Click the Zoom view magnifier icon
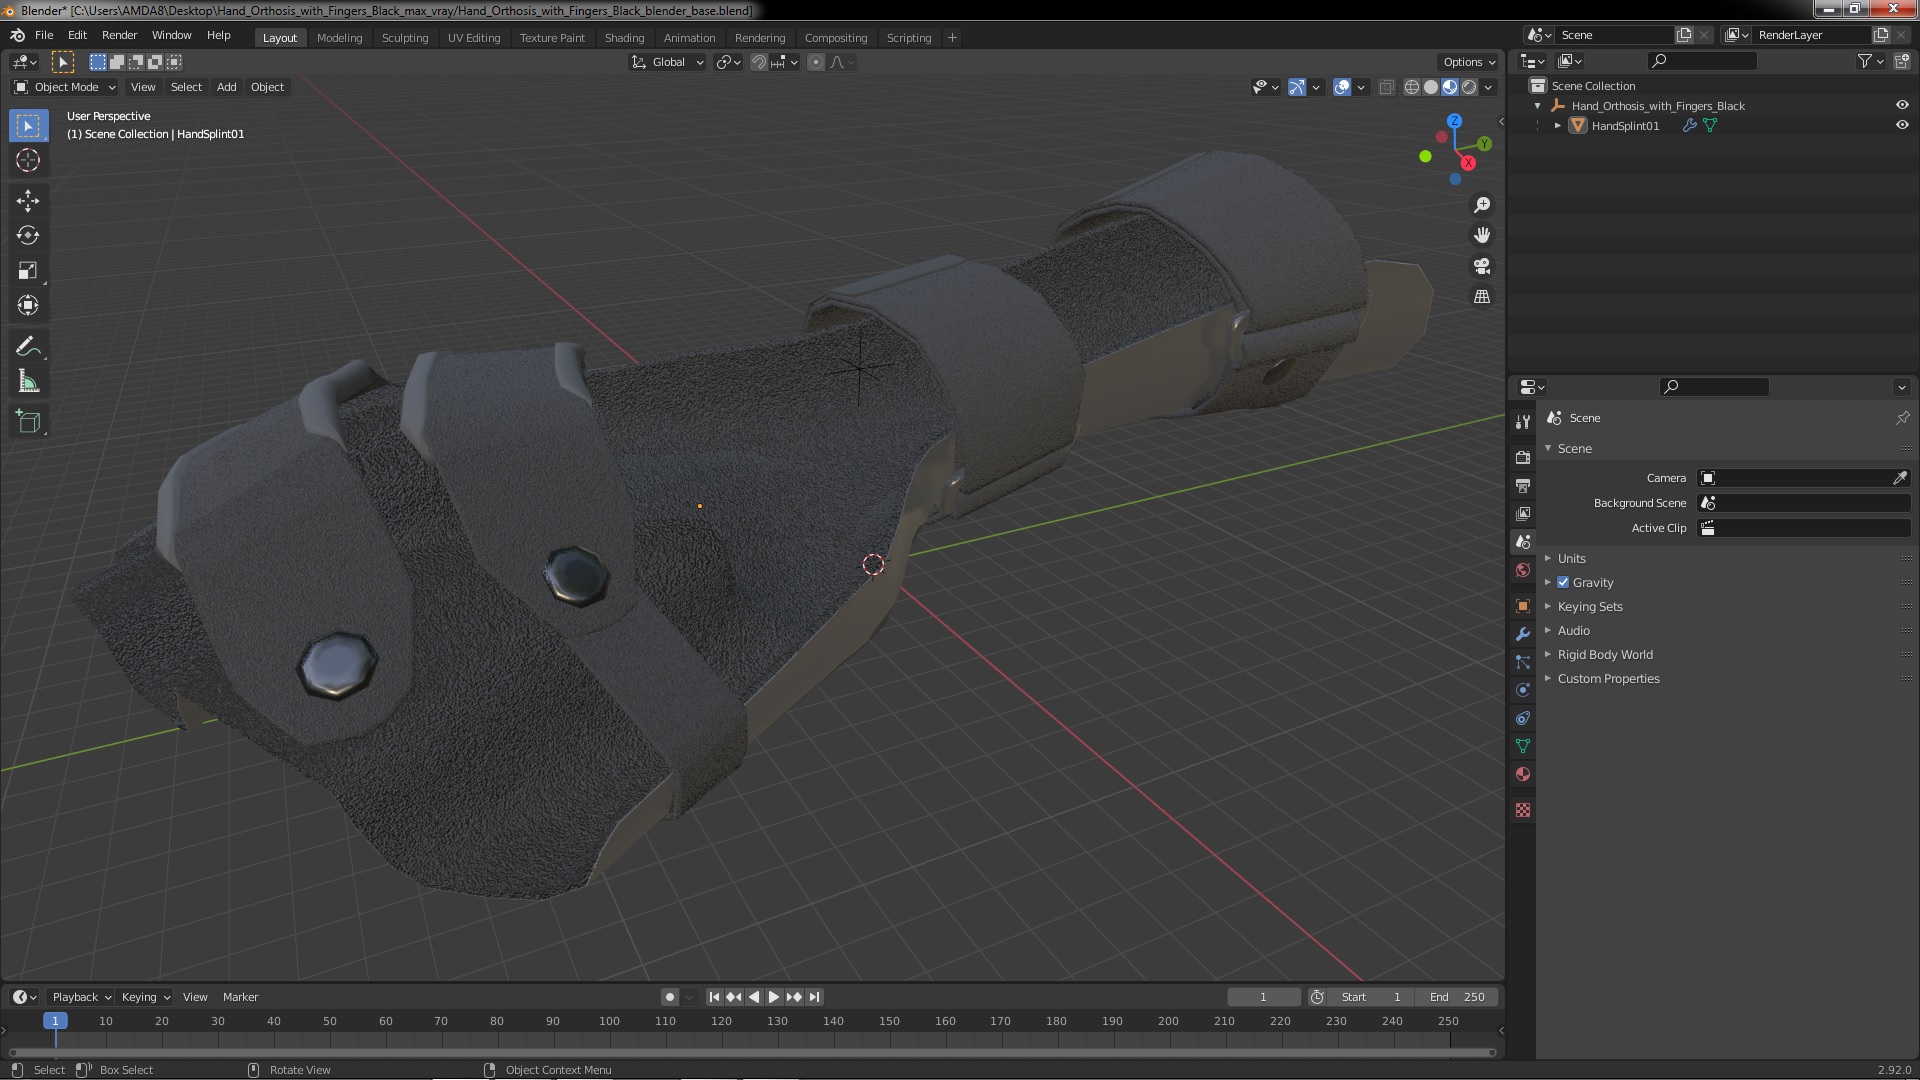The height and width of the screenshot is (1080, 1920). pyautogui.click(x=1482, y=205)
